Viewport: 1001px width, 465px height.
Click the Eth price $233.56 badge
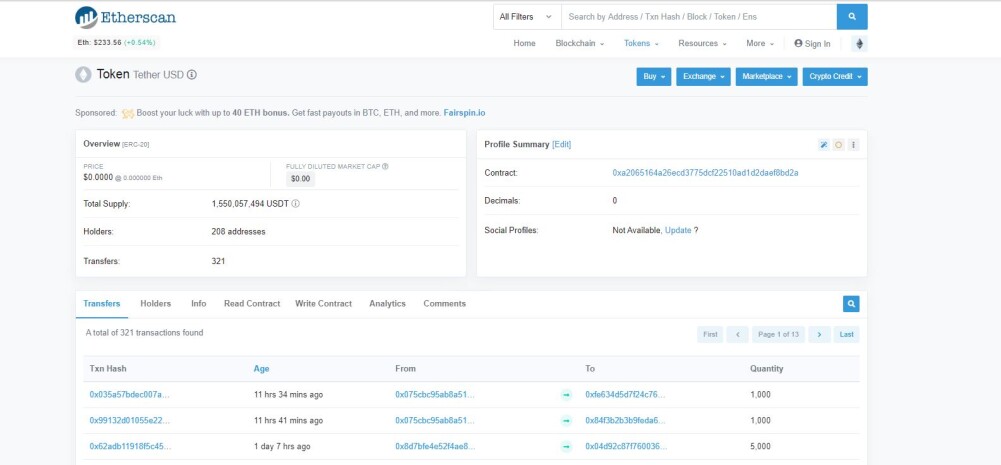pyautogui.click(x=116, y=43)
